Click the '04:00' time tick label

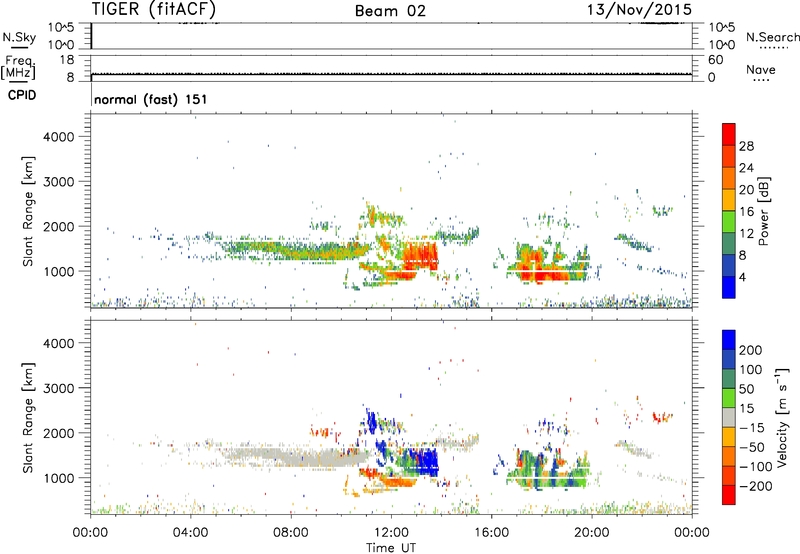(190, 533)
